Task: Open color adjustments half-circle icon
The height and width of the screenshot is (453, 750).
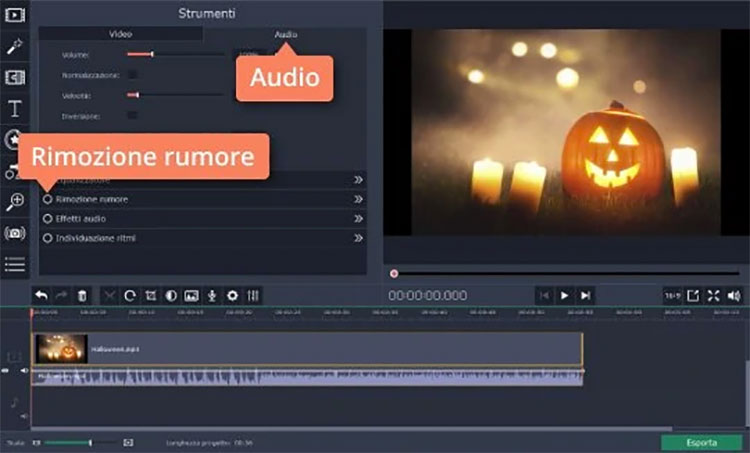Action: click(171, 296)
